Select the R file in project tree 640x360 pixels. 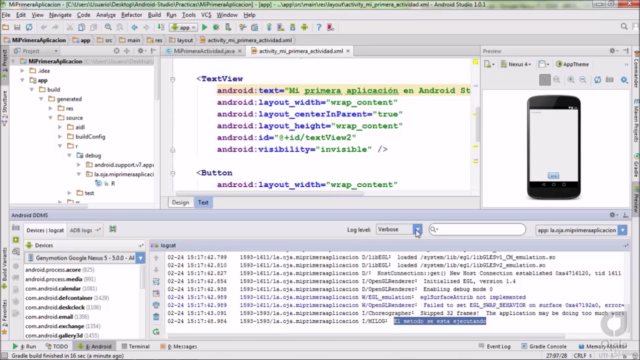tap(105, 184)
